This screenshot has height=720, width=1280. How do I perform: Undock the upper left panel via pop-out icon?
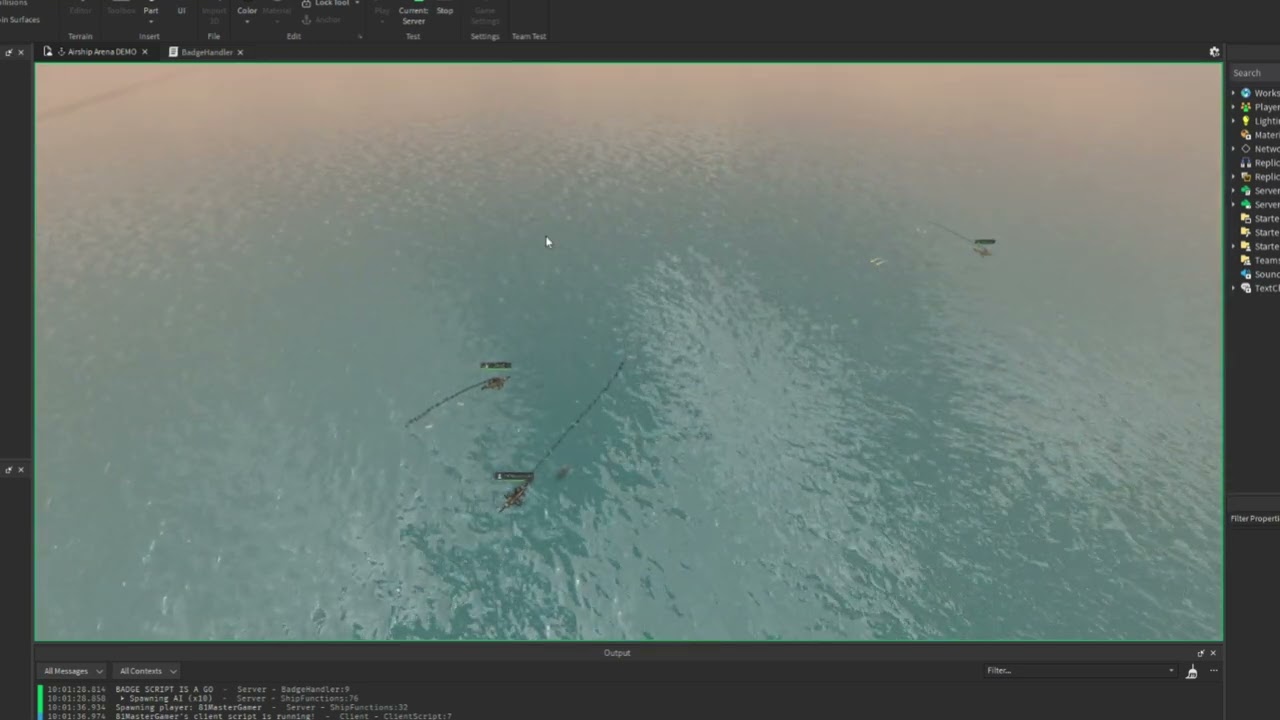9,52
